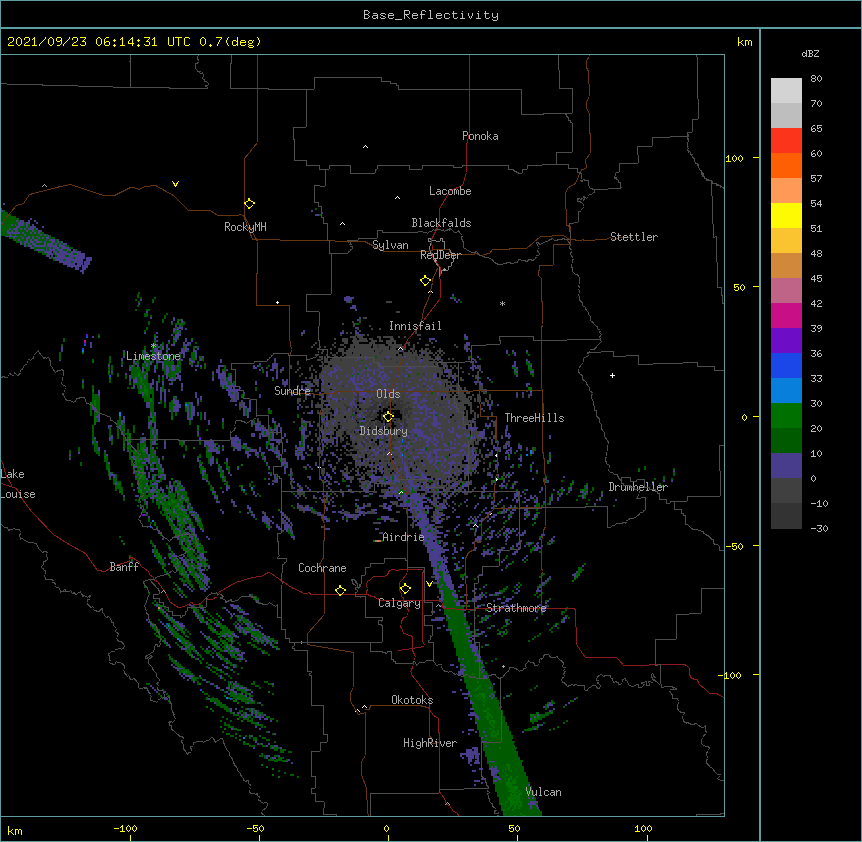Click the magenta 42-39 dBZ legend swatch
The height and width of the screenshot is (842, 862).
786,315
